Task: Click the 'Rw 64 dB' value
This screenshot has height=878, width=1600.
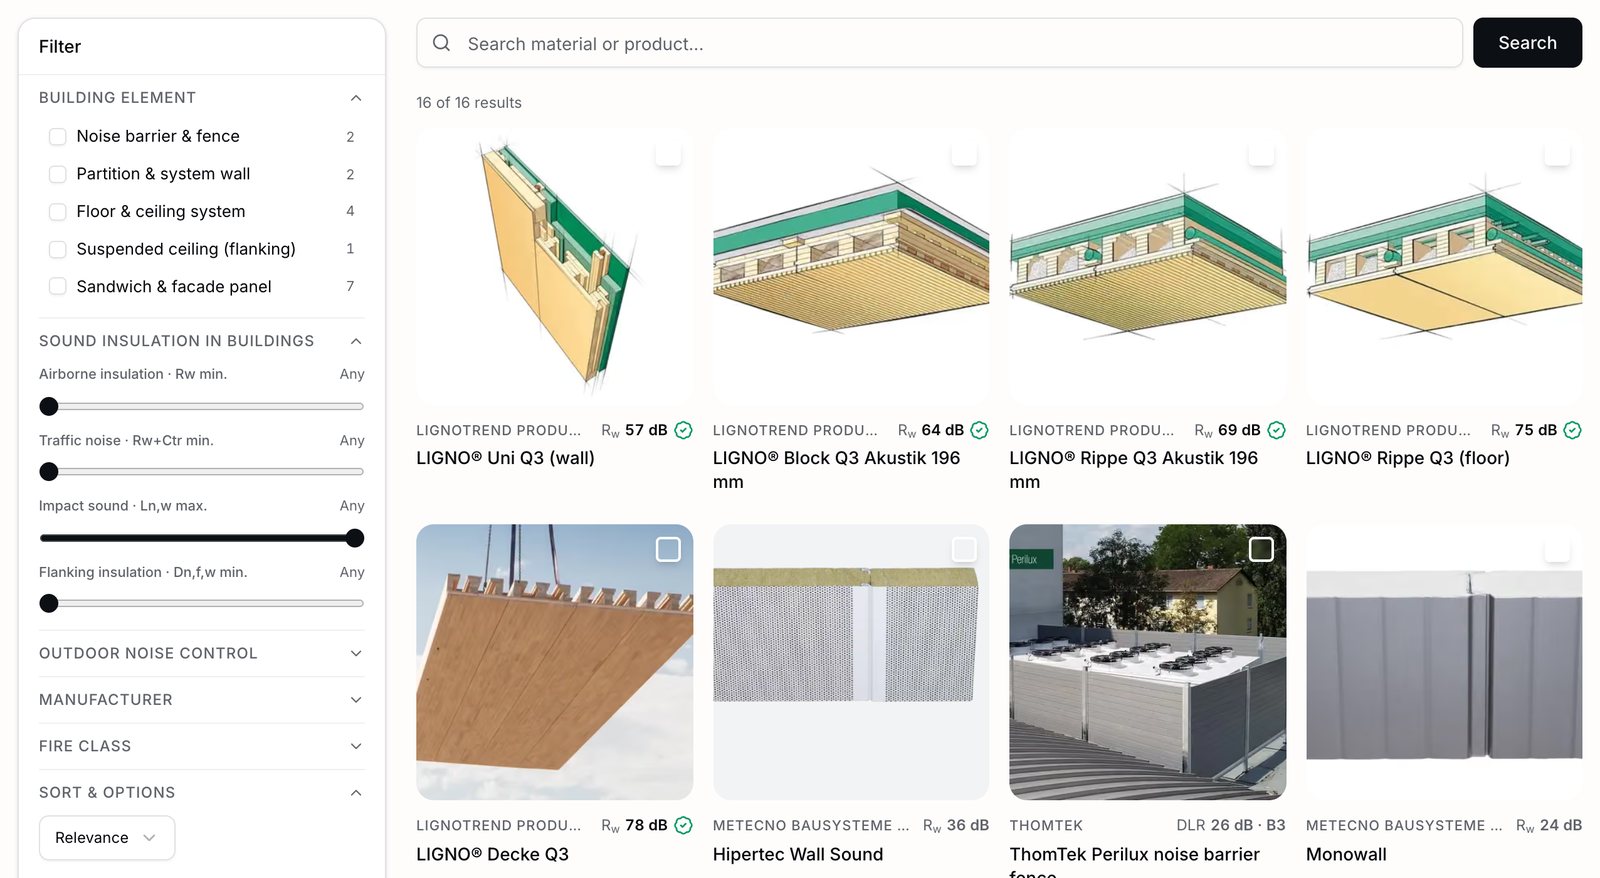Action: (931, 430)
